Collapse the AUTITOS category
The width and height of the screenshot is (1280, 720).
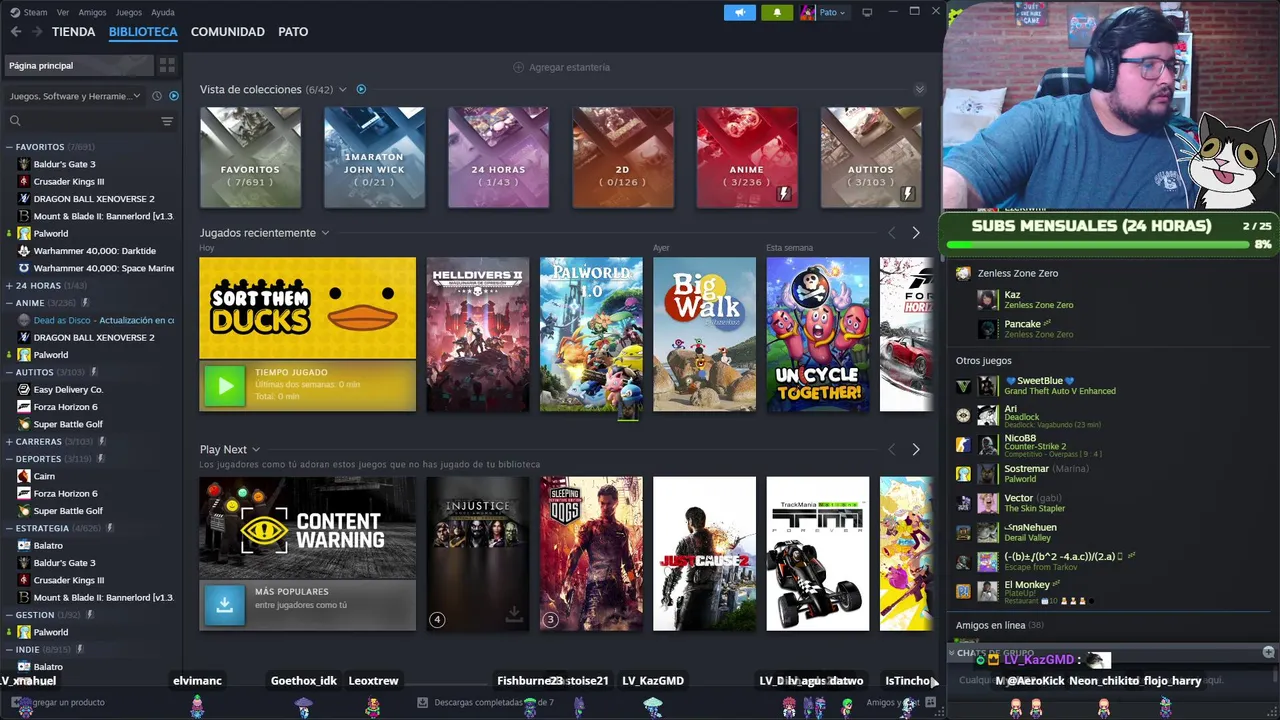(9, 372)
